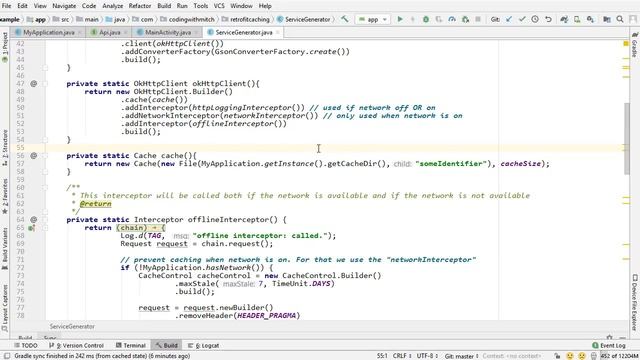The image size is (640, 360).
Task: Toggle the Gradle panel on right edge
Action: 635,45
